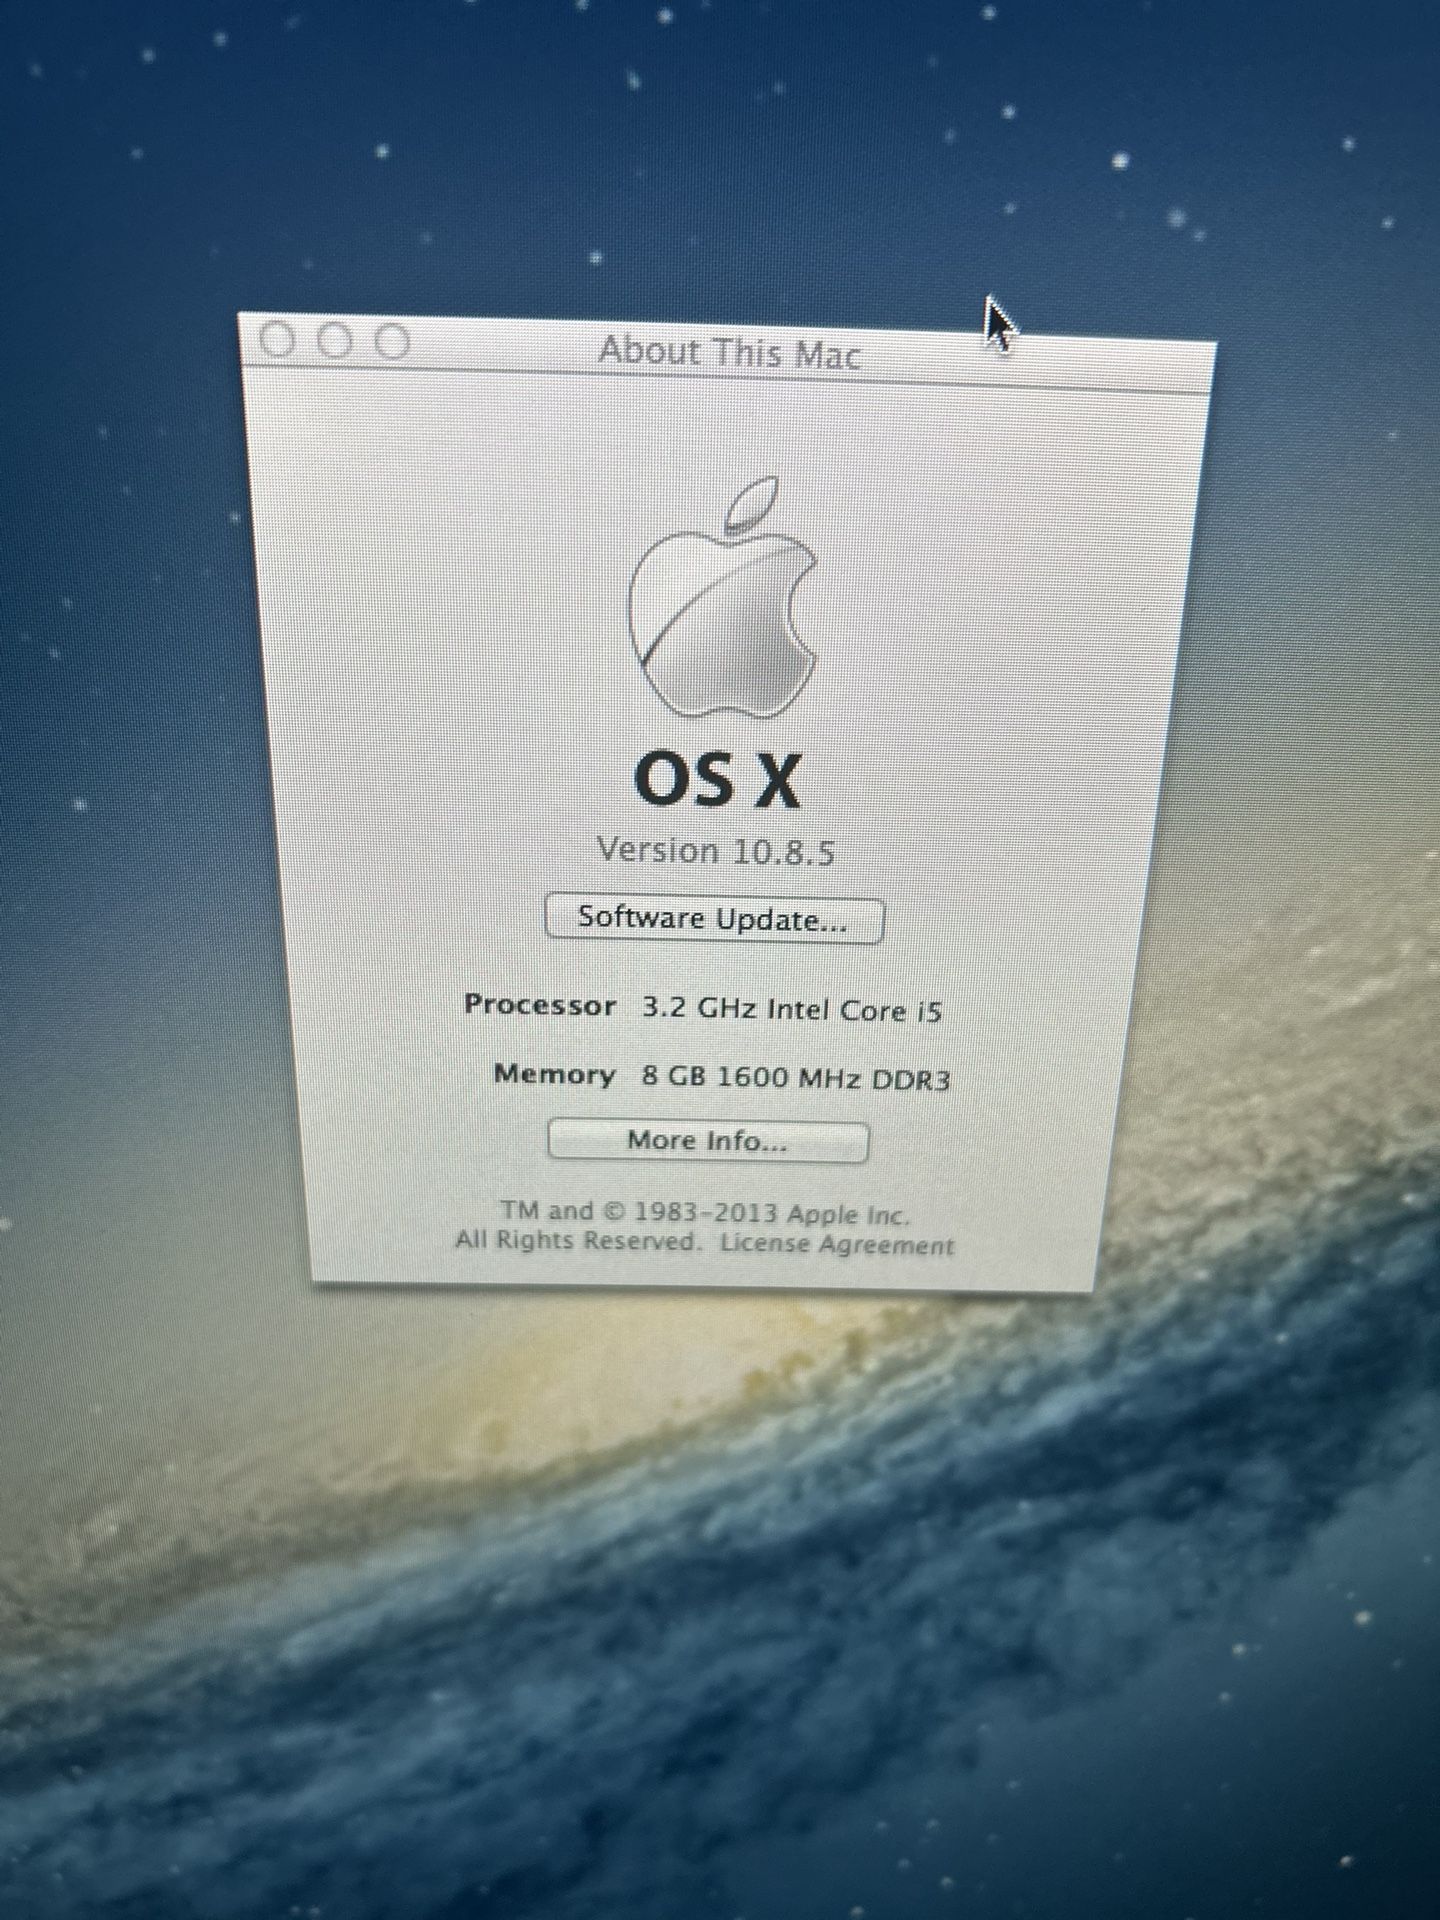The width and height of the screenshot is (1440, 1920).
Task: Open More Info... about this Mac
Action: point(708,1141)
